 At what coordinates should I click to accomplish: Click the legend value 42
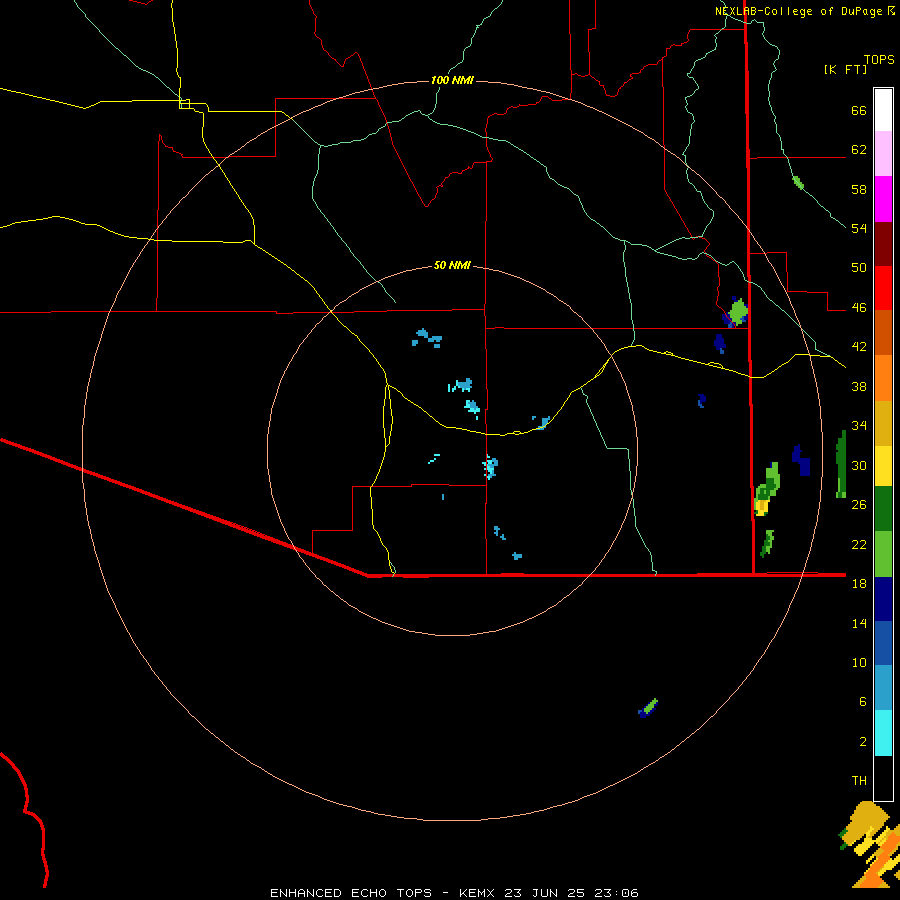tap(859, 347)
